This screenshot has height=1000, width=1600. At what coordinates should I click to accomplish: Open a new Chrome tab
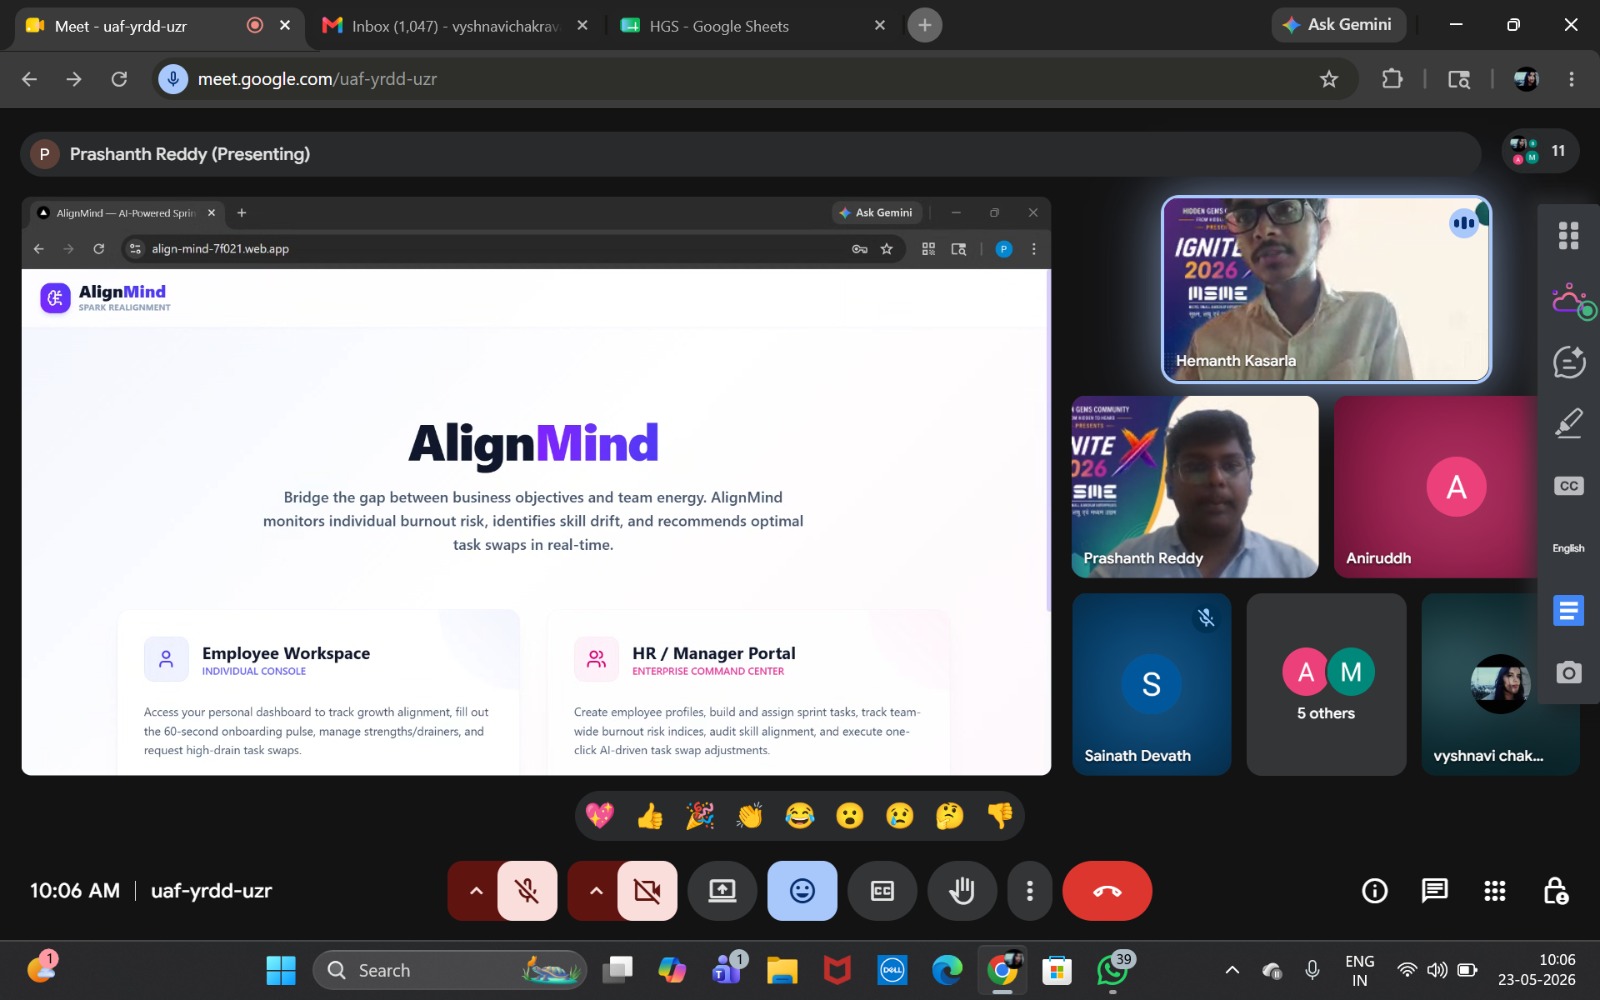tap(925, 26)
